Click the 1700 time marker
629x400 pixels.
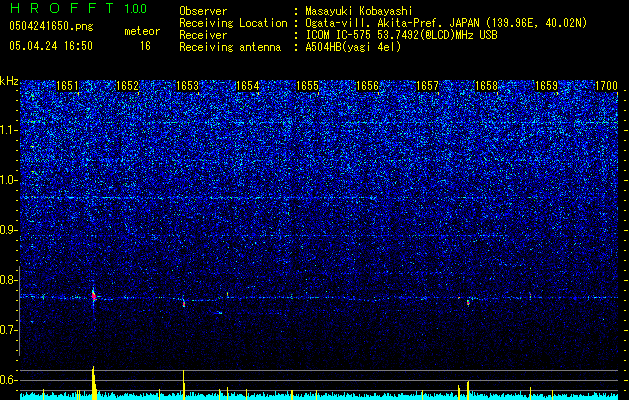pos(606,86)
